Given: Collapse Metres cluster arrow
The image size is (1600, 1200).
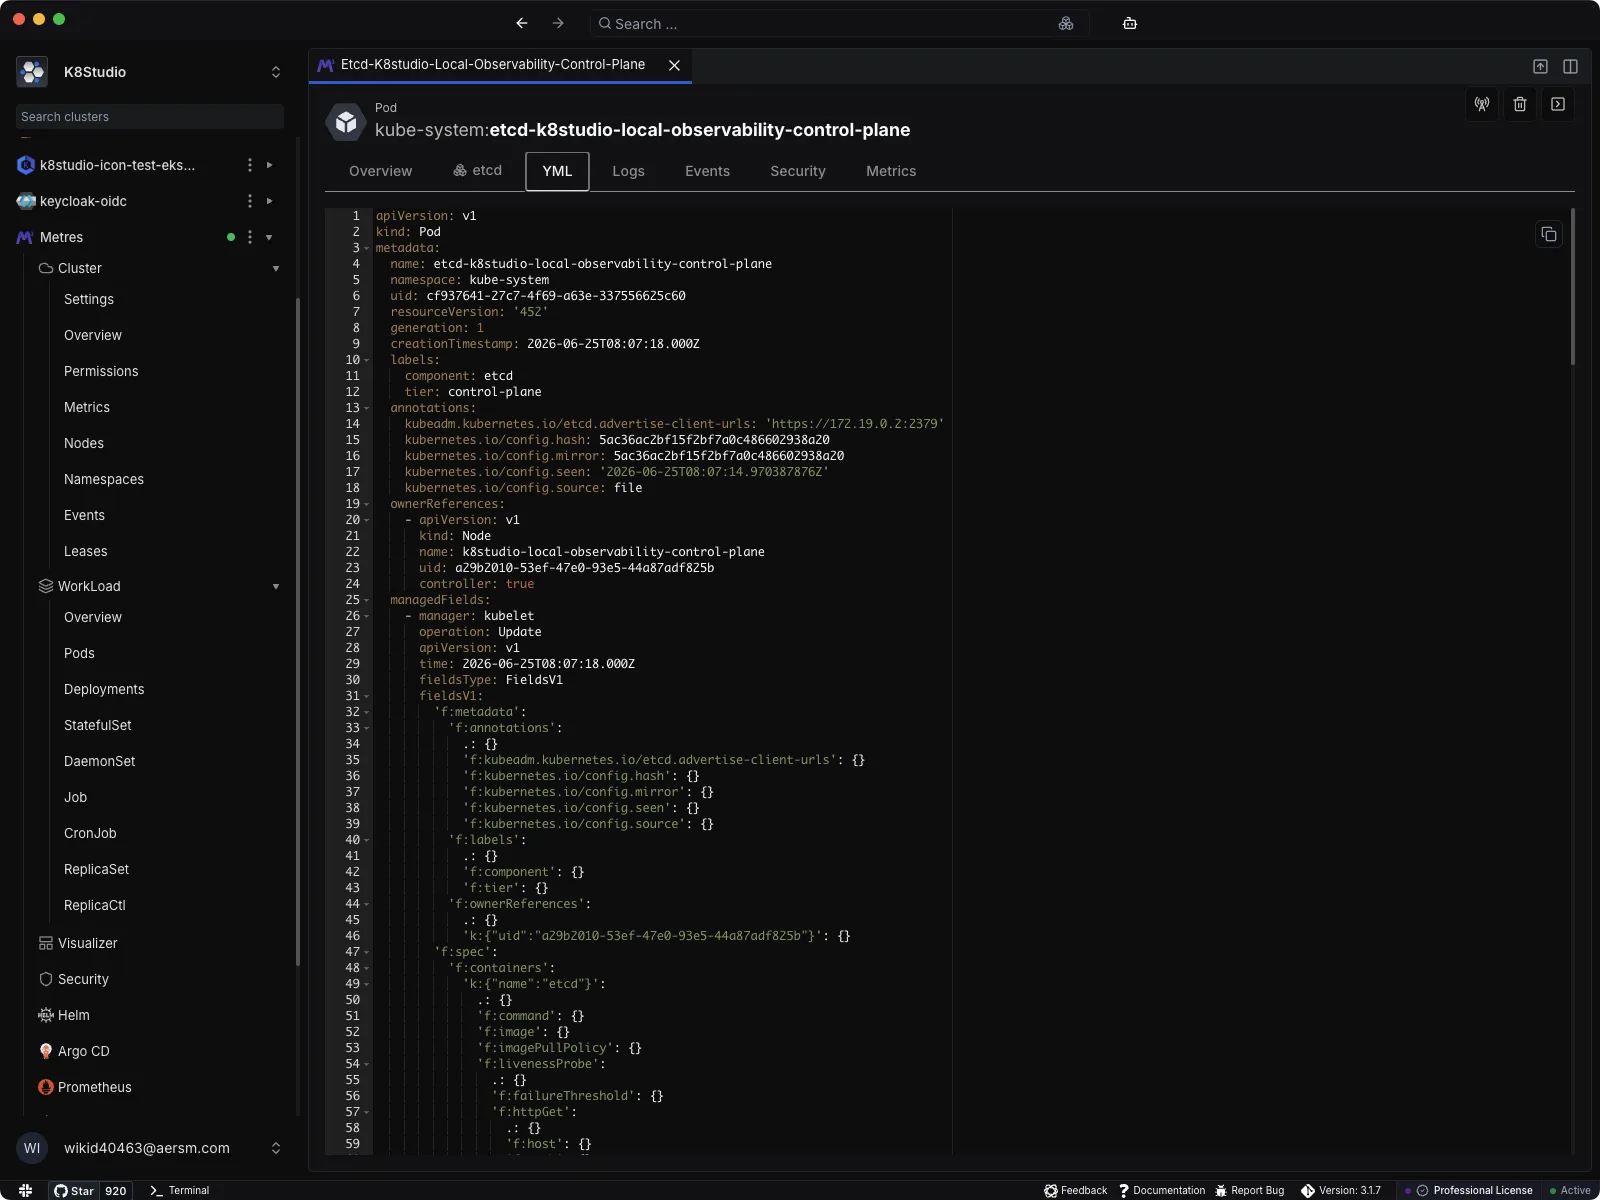Looking at the screenshot, I should click(x=270, y=237).
